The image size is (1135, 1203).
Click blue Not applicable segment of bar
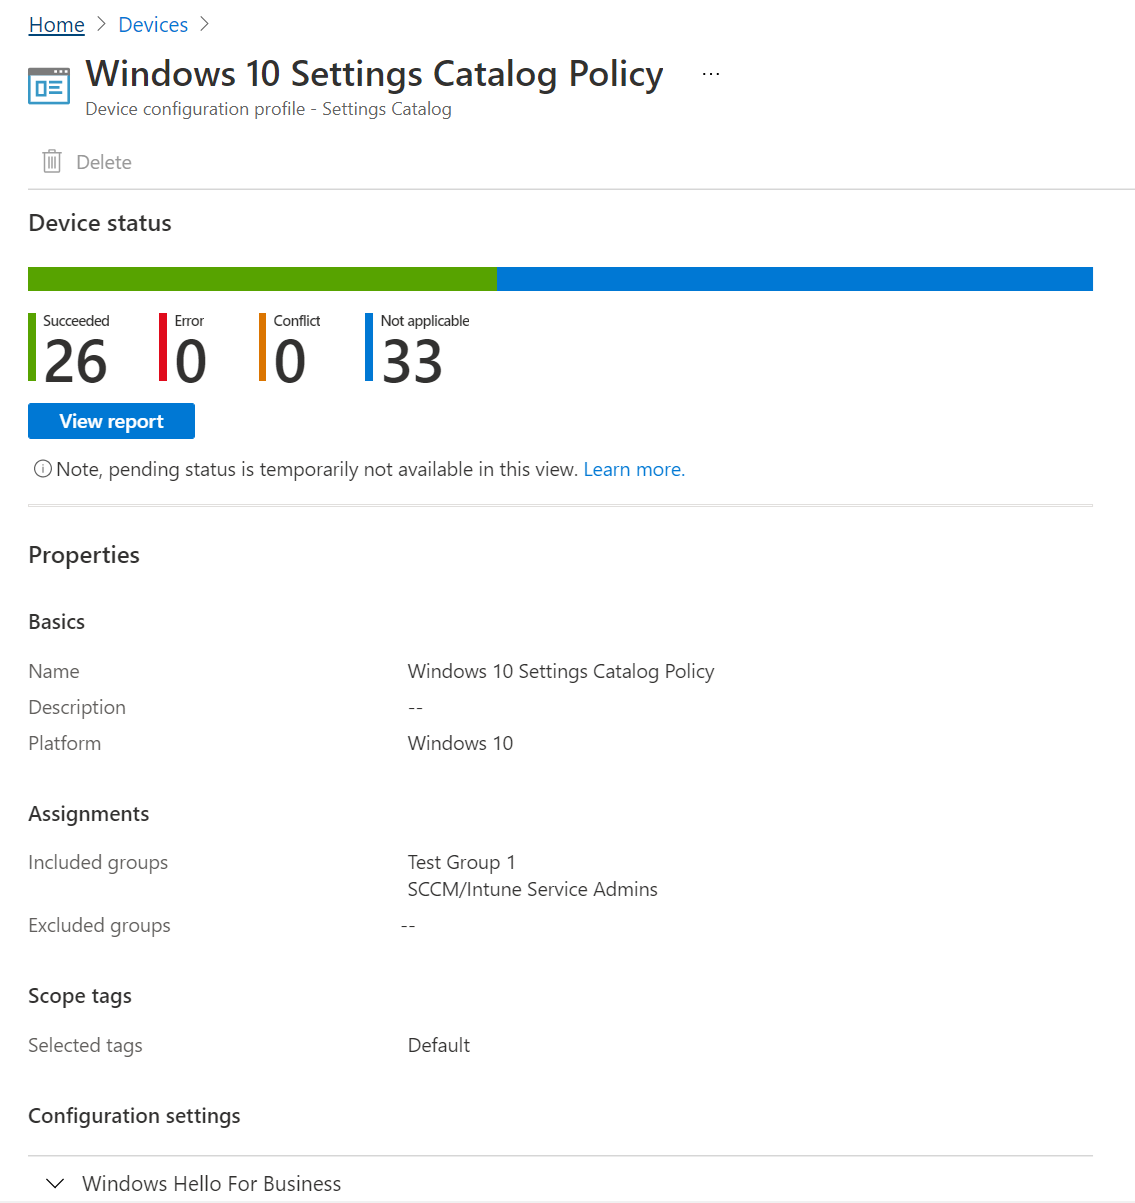pyautogui.click(x=795, y=279)
